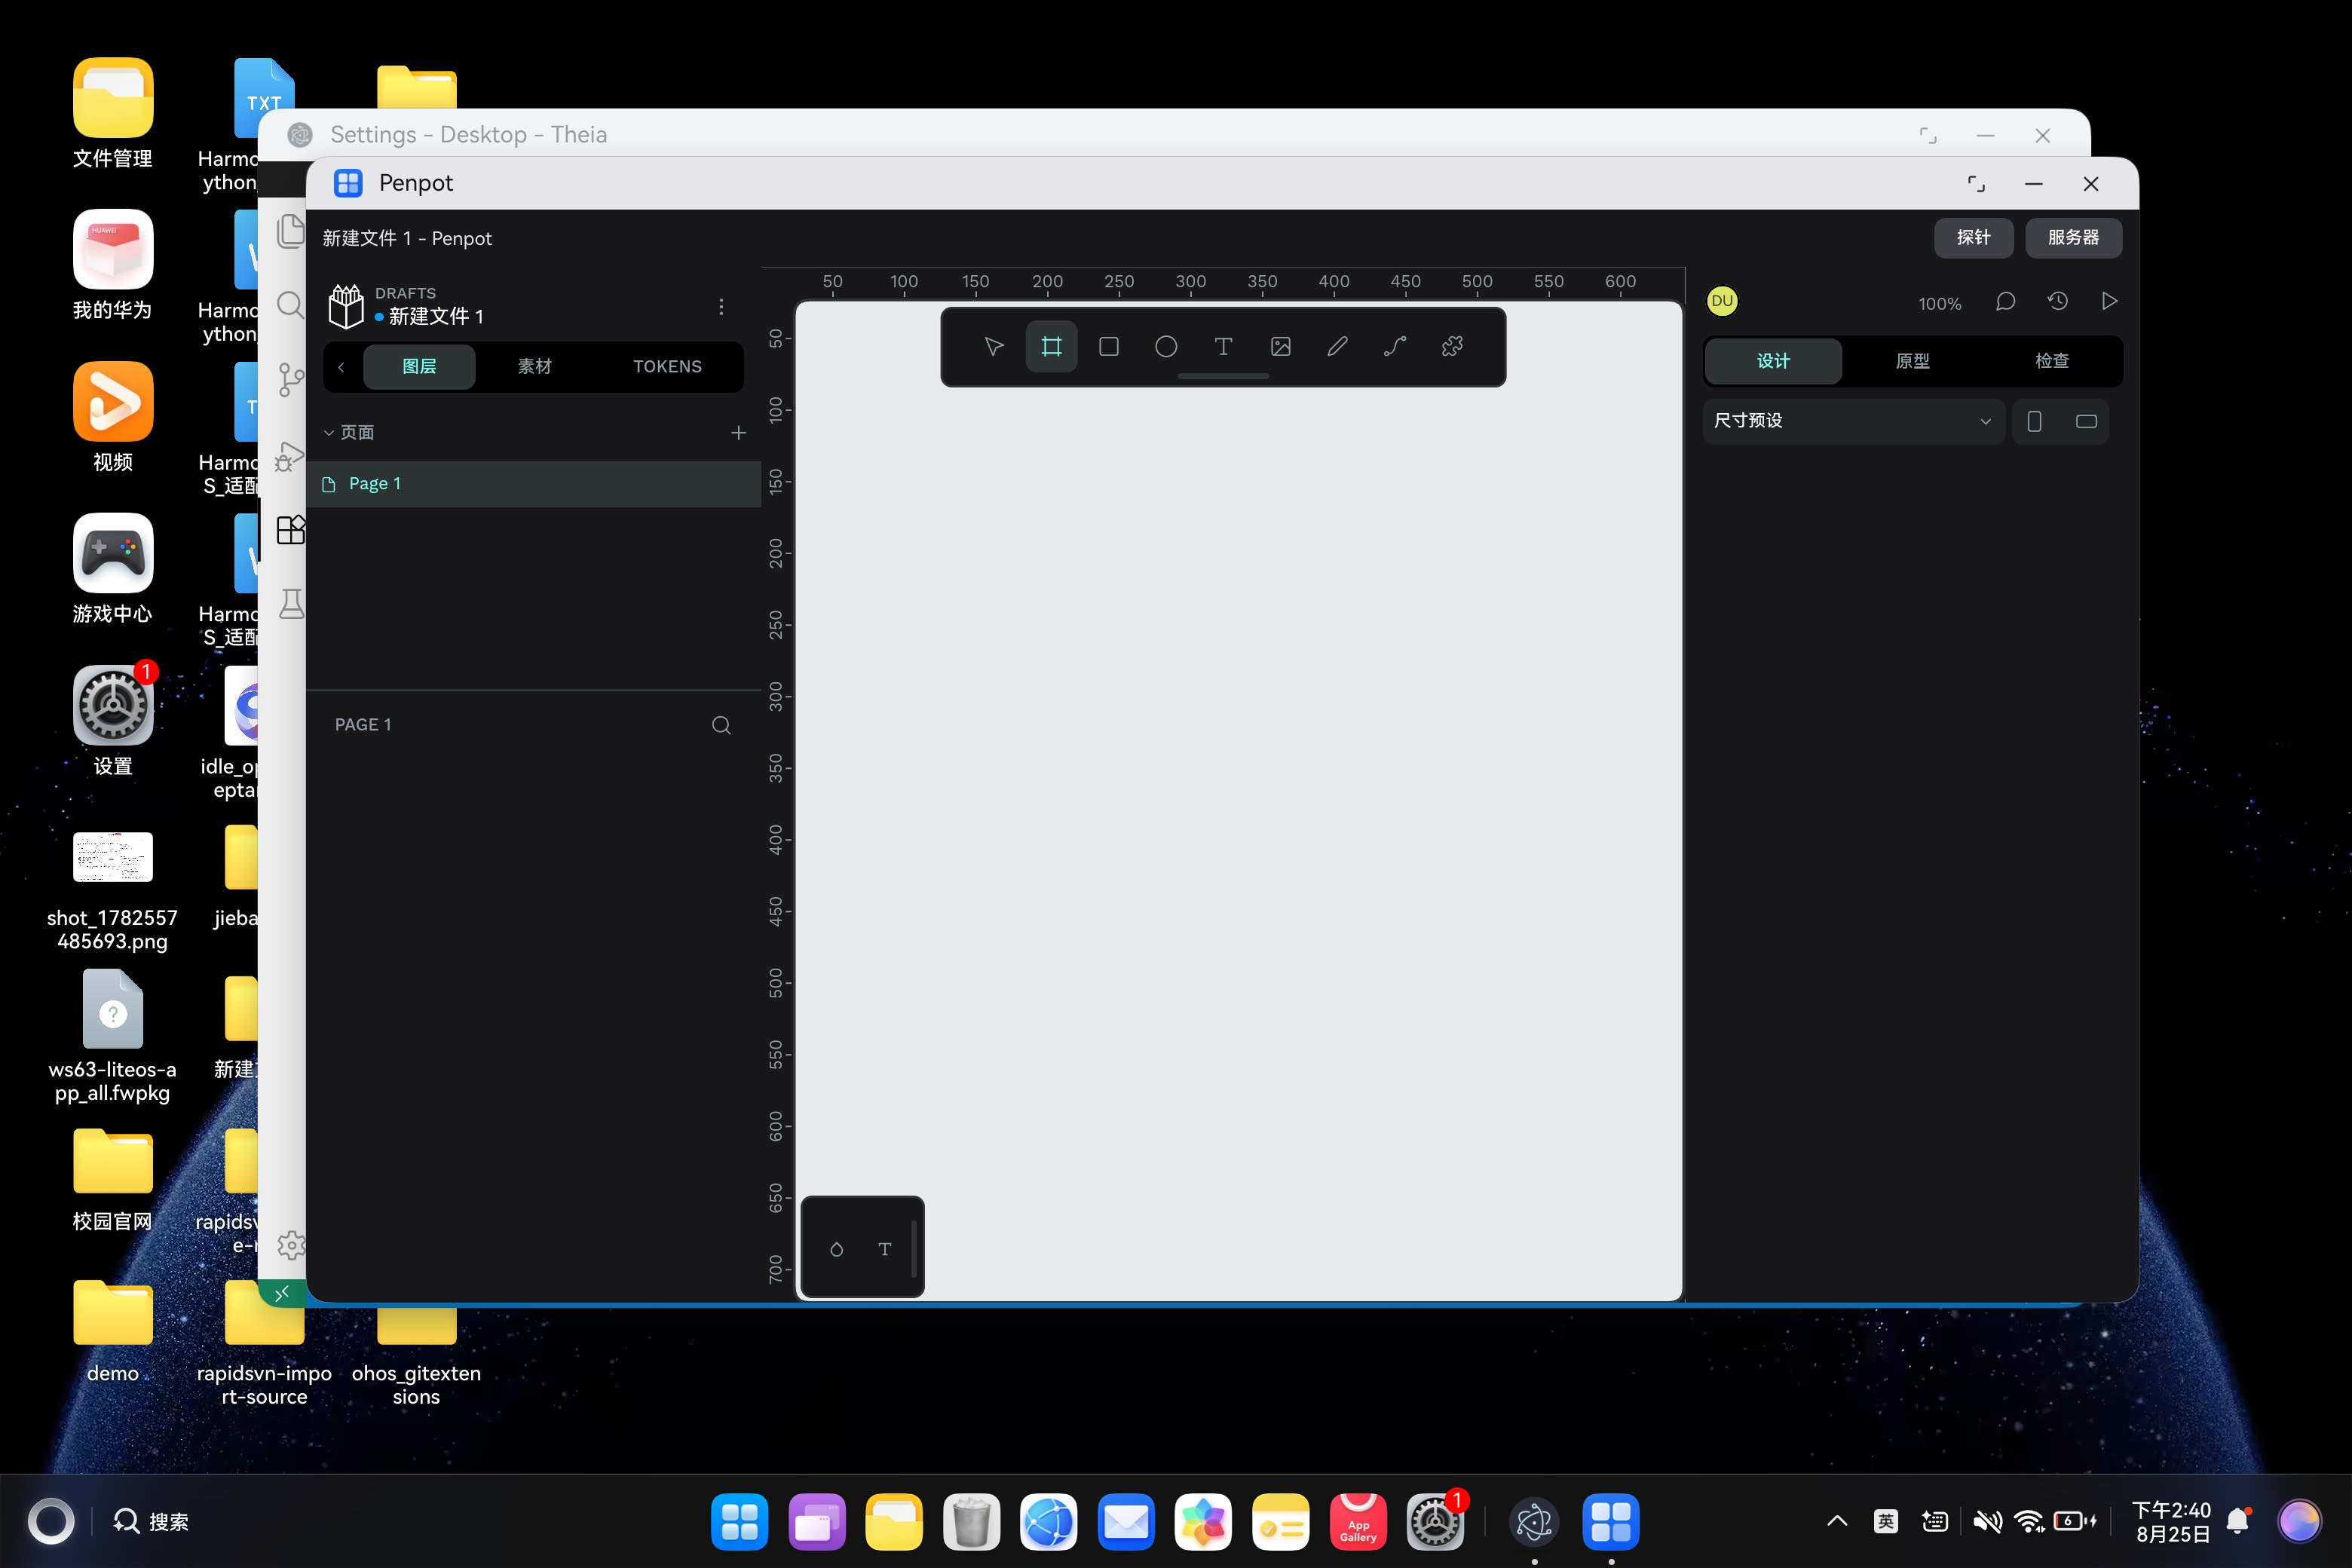Open file options three-dot menu

[721, 307]
